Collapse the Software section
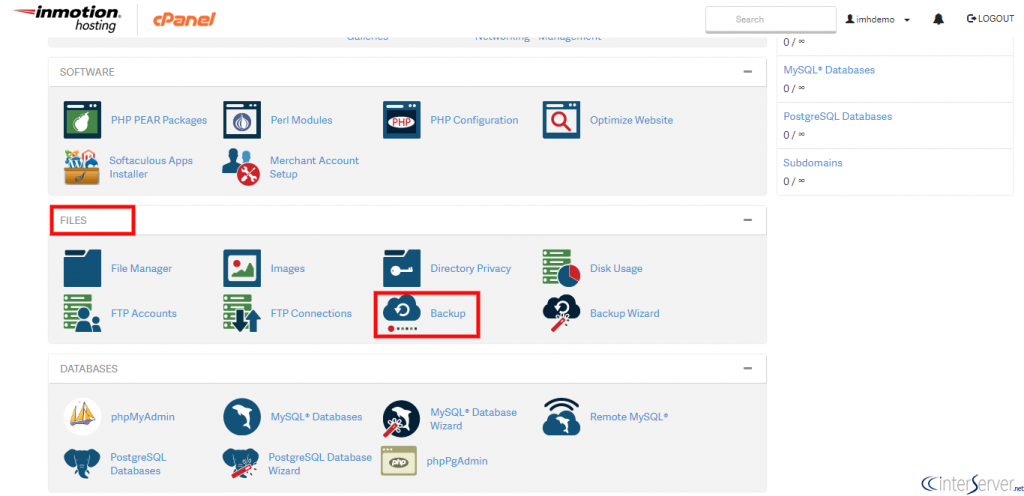The width and height of the screenshot is (1024, 496). pyautogui.click(x=747, y=72)
